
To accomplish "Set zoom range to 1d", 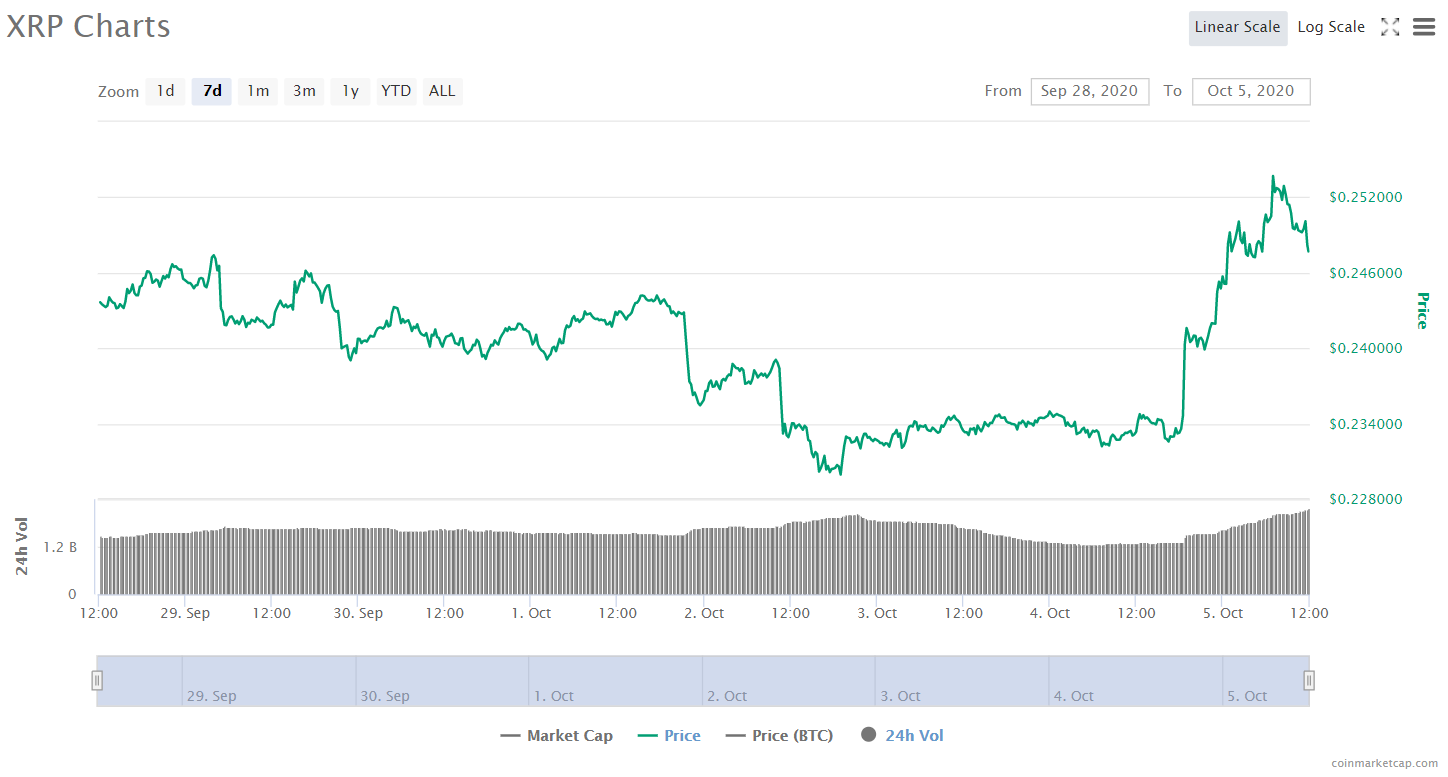I will click(165, 91).
